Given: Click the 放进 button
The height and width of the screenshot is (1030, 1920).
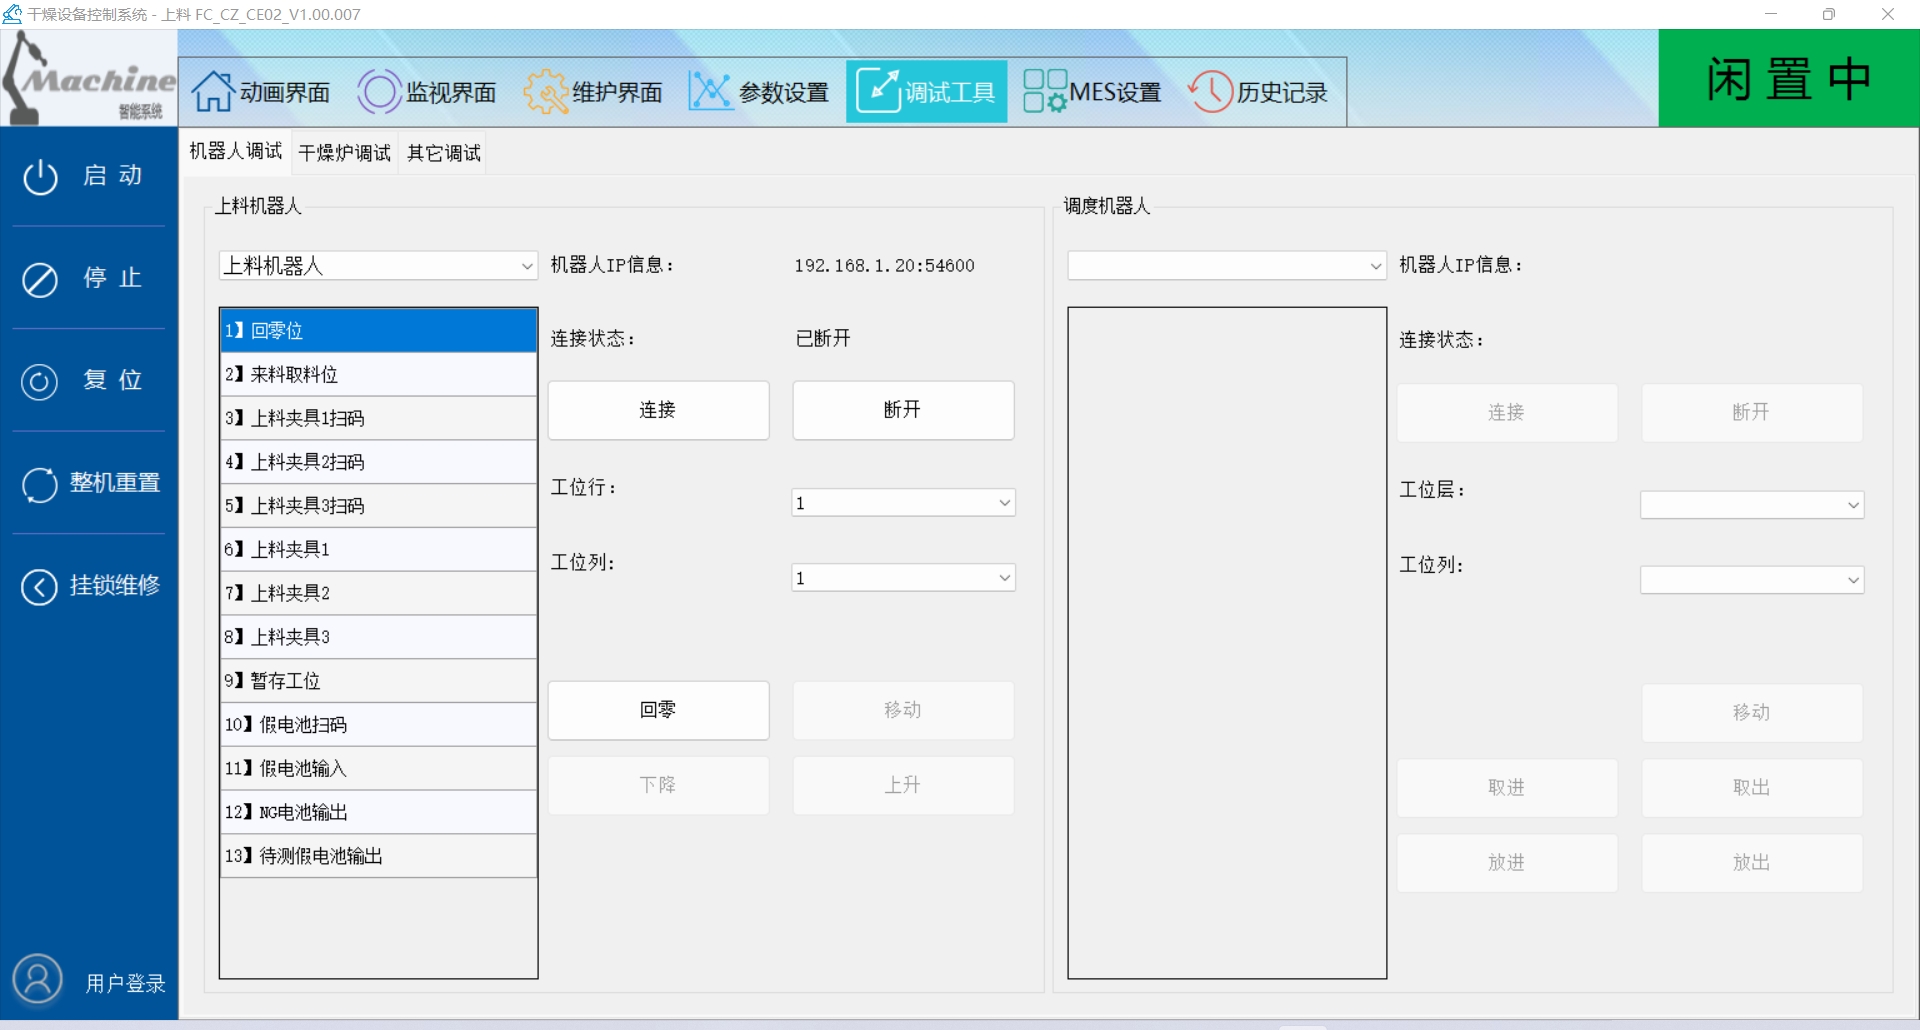Looking at the screenshot, I should [1507, 863].
